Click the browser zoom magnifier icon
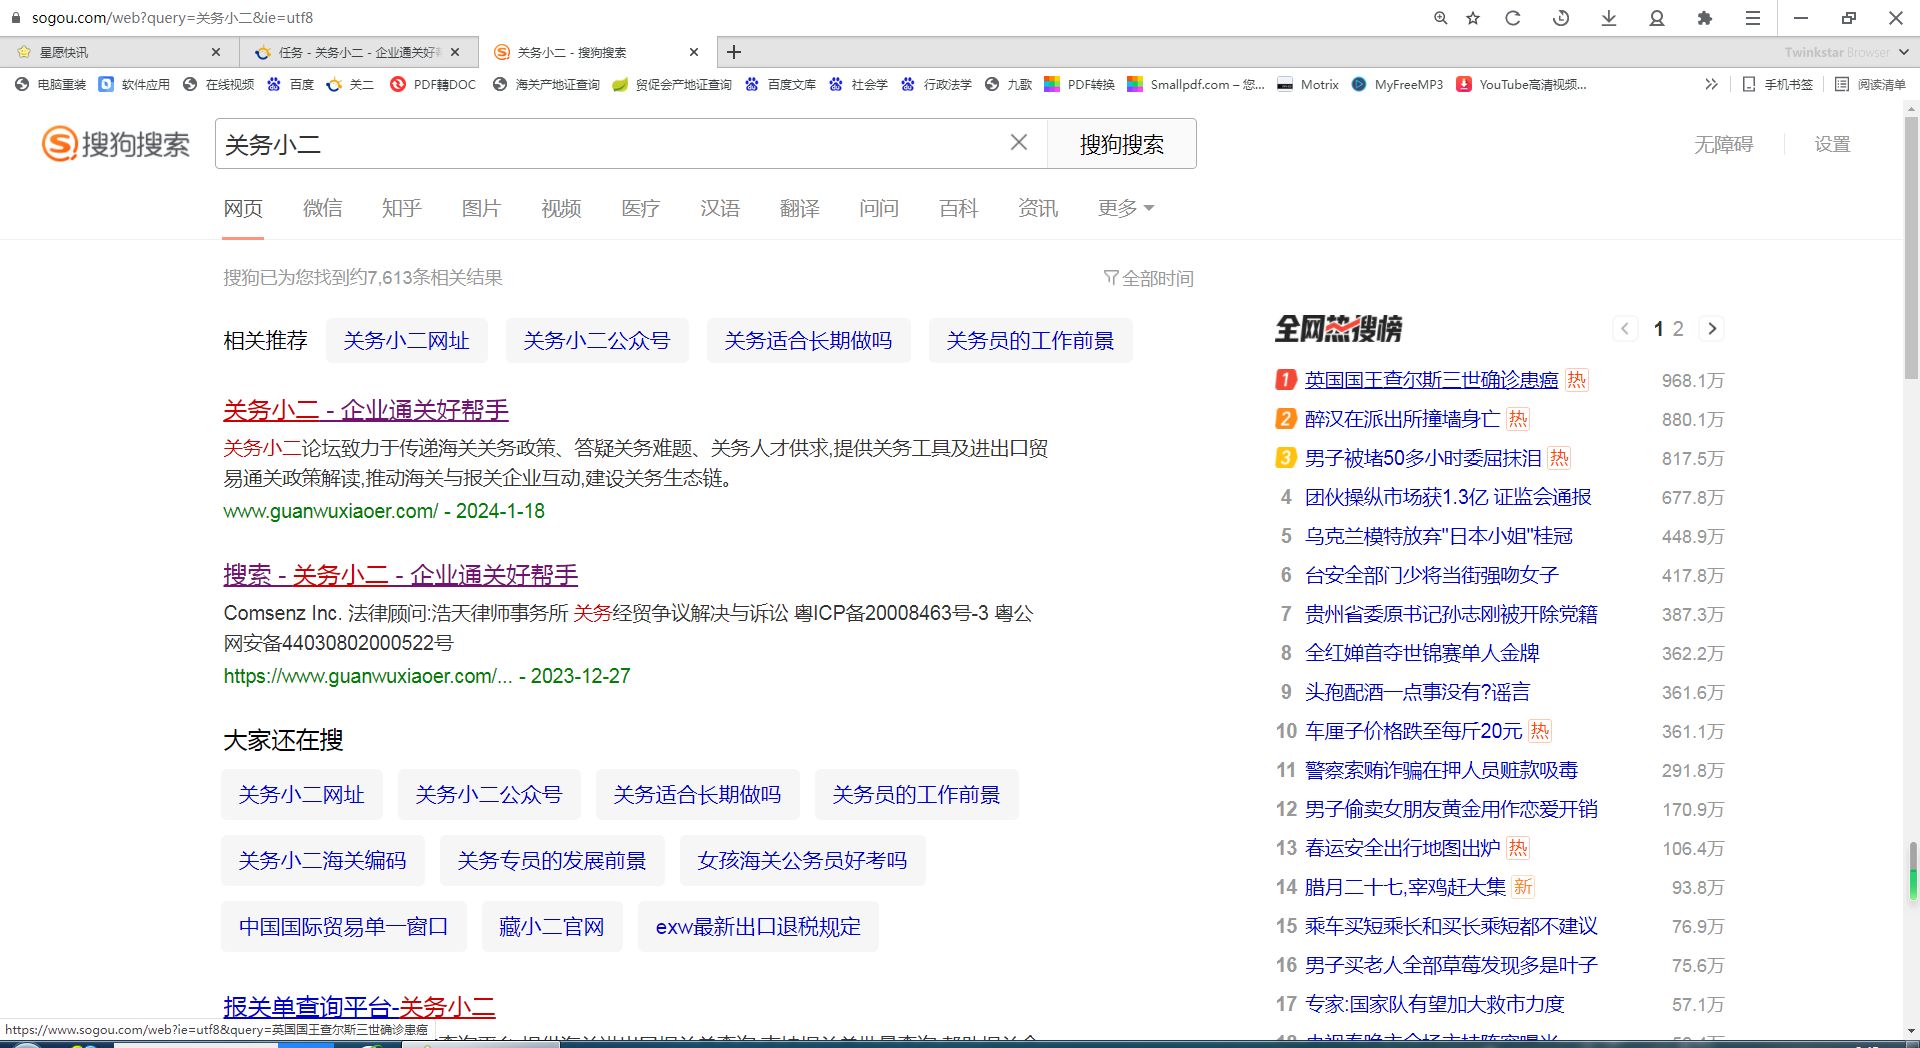This screenshot has width=1920, height=1048. (x=1440, y=18)
